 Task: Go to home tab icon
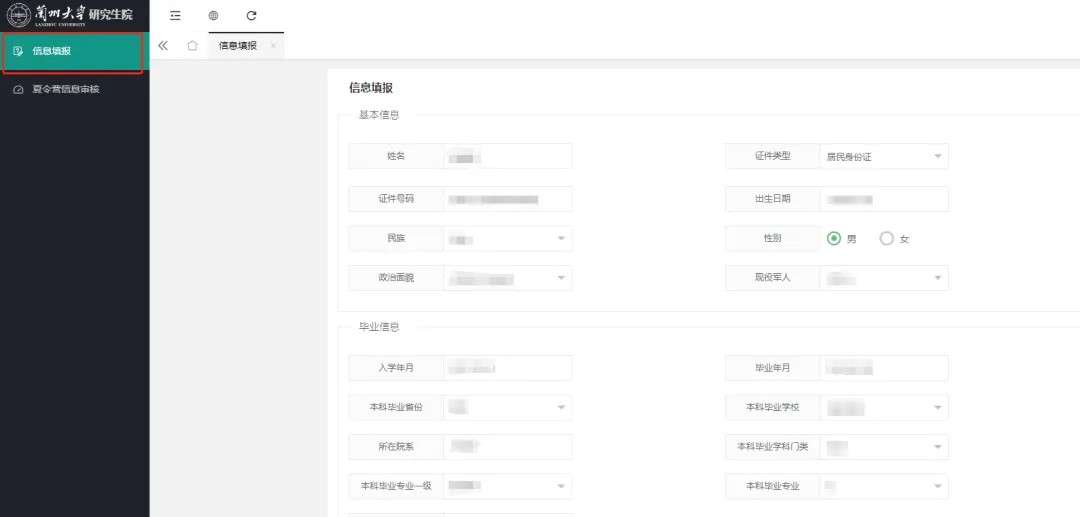click(192, 45)
